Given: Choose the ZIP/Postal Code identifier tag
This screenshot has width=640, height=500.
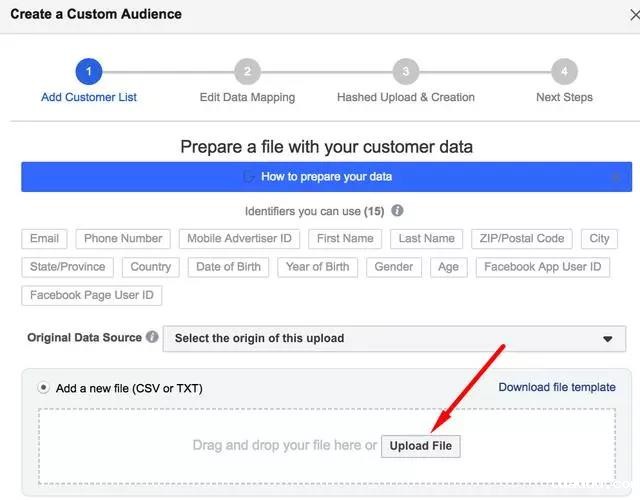Looking at the screenshot, I should point(521,239).
